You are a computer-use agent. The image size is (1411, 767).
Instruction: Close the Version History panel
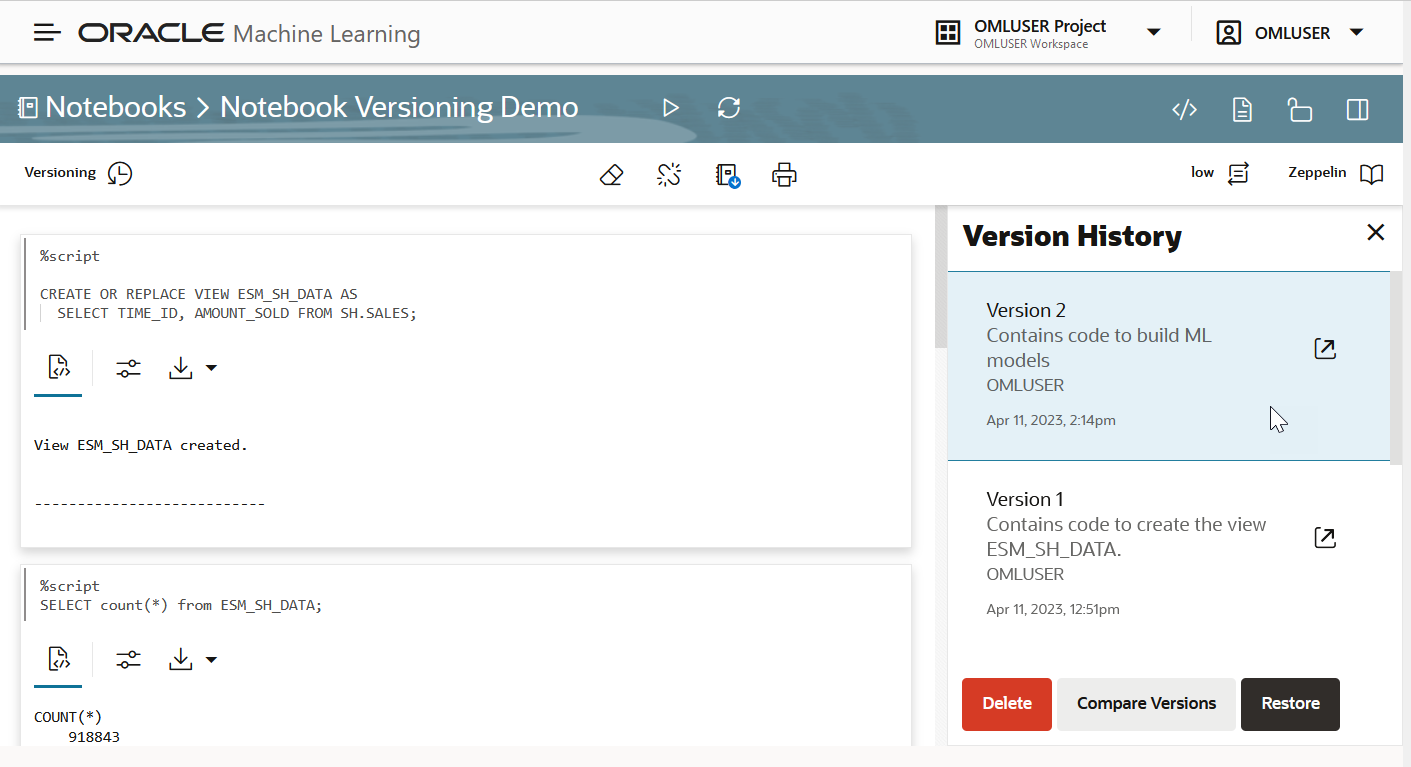tap(1376, 232)
